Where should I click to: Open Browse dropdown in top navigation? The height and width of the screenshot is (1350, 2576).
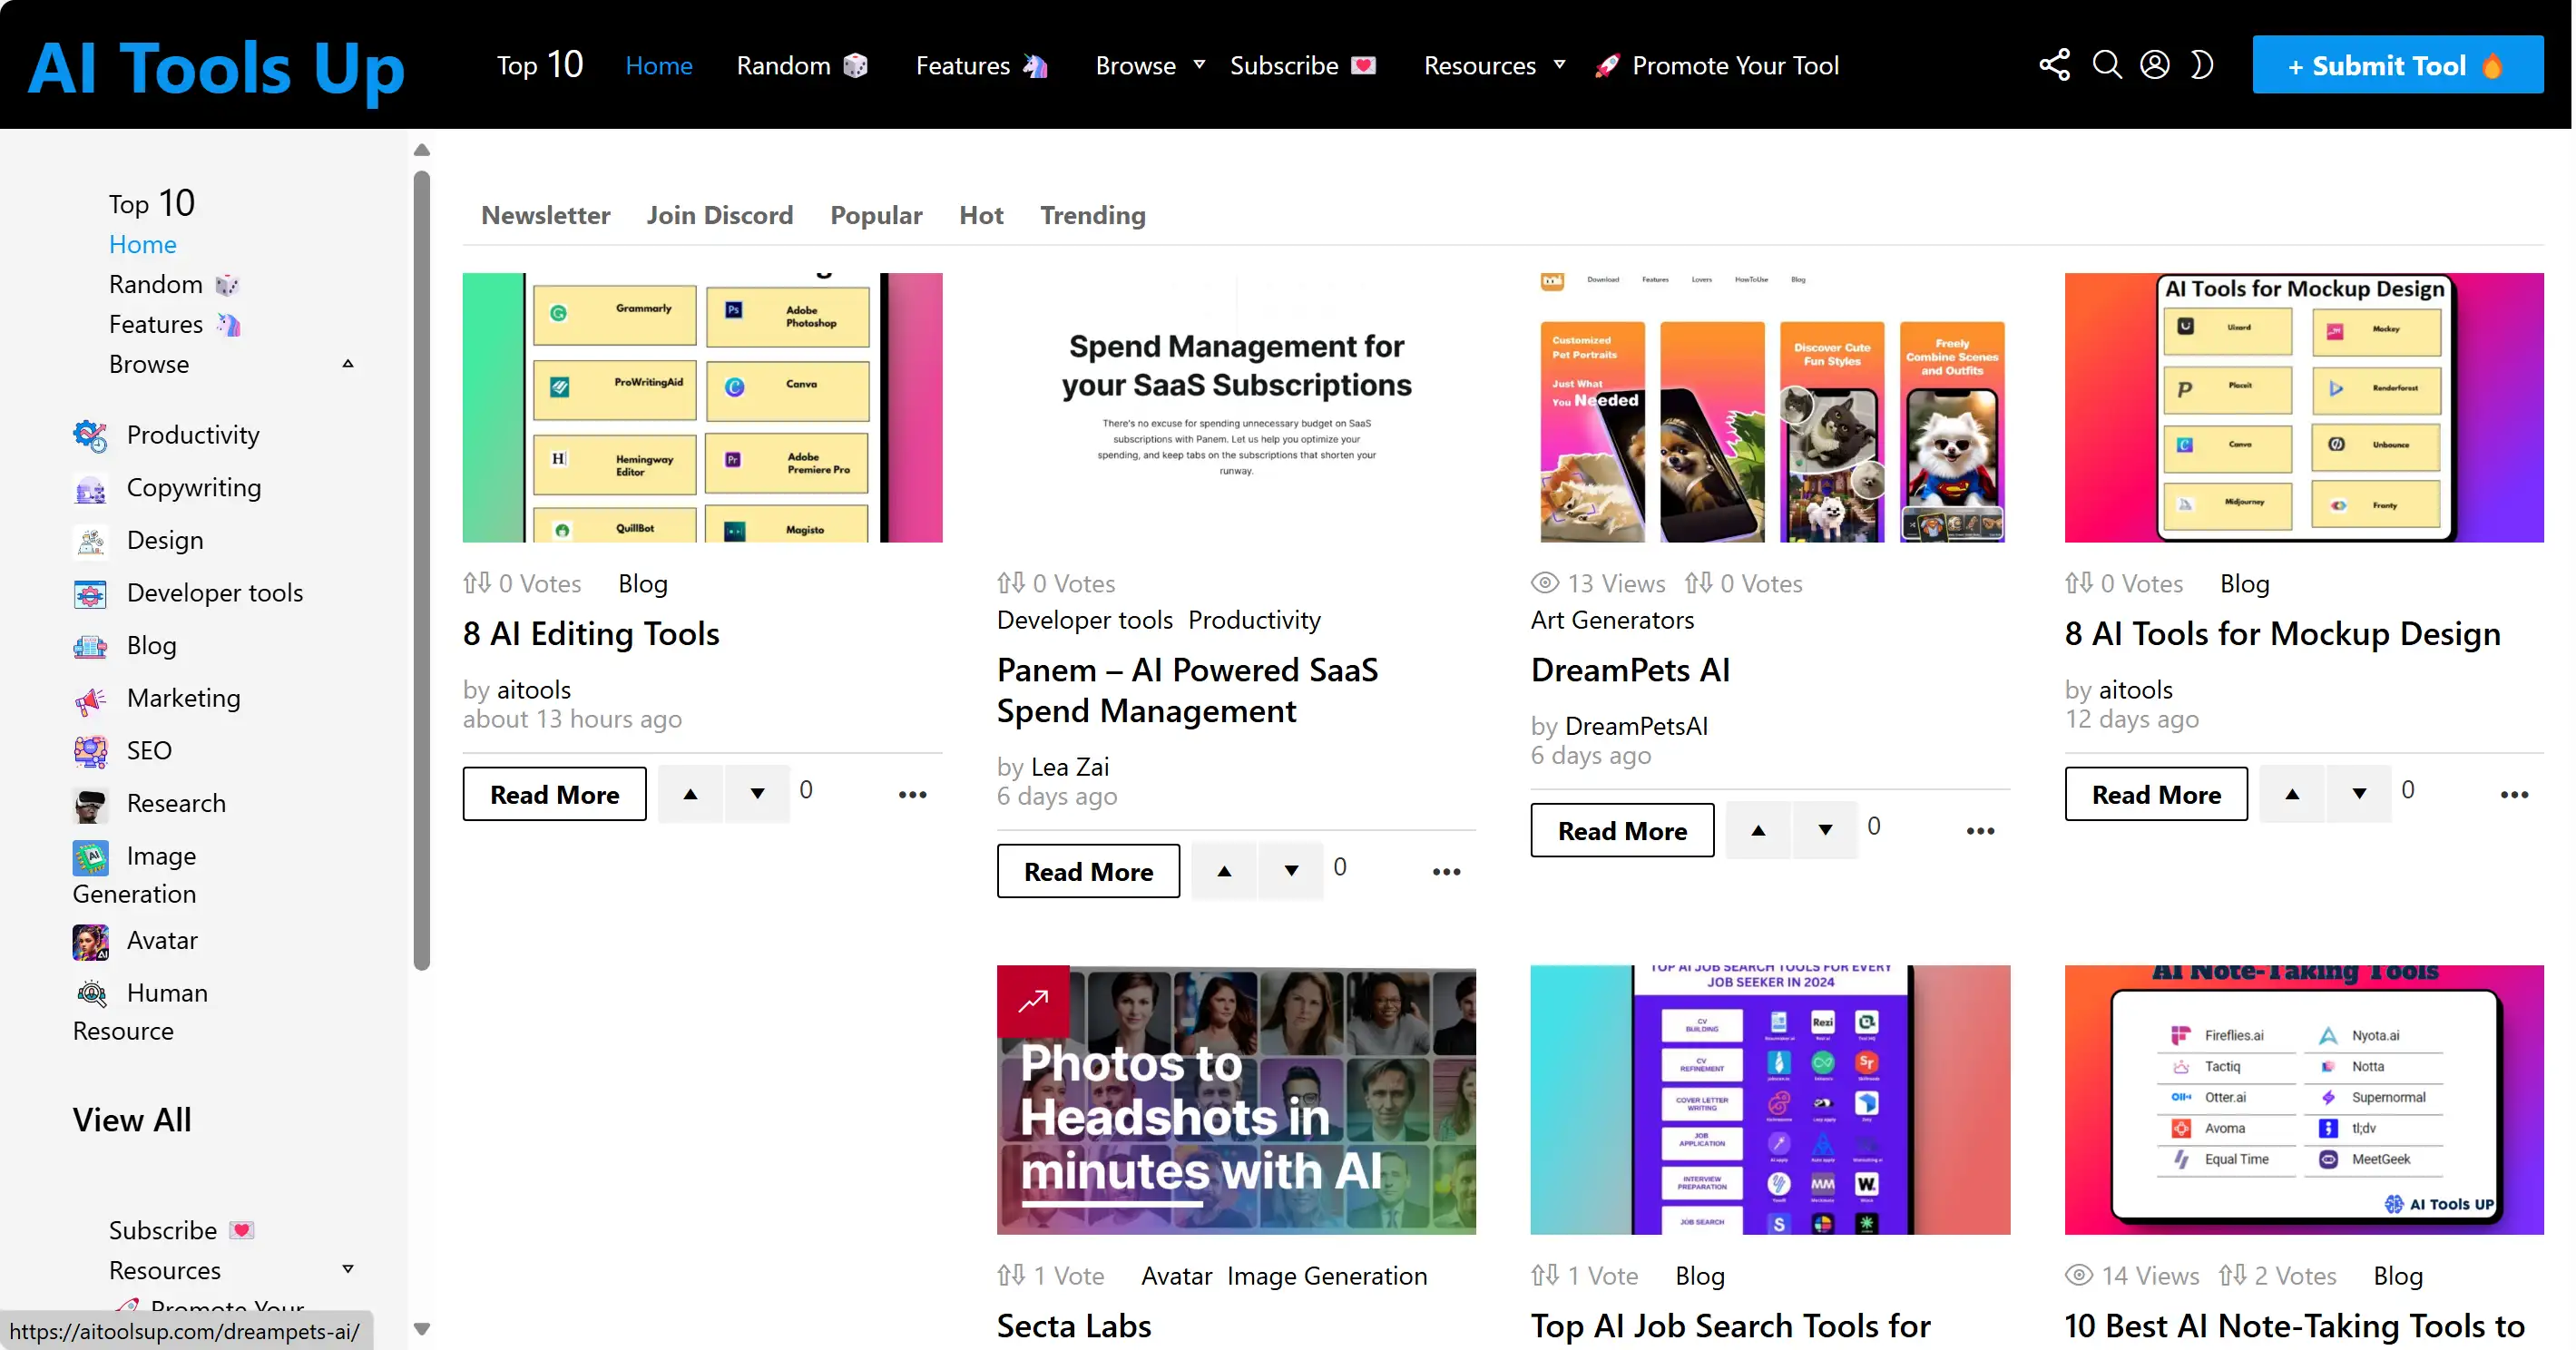point(1150,66)
